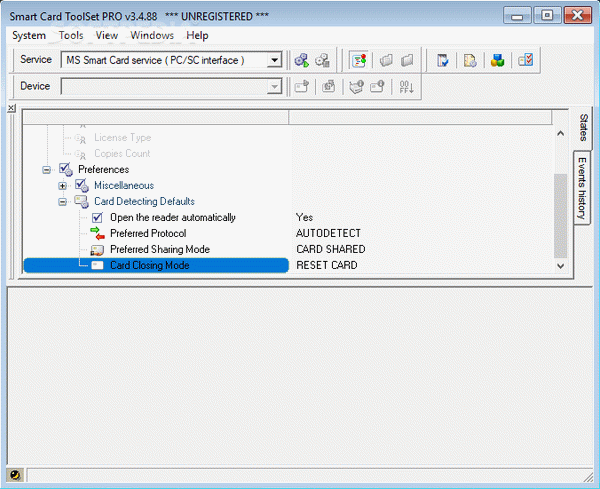Click the Preferences node icon in tree
This screenshot has width=600, height=489.
click(x=66, y=169)
